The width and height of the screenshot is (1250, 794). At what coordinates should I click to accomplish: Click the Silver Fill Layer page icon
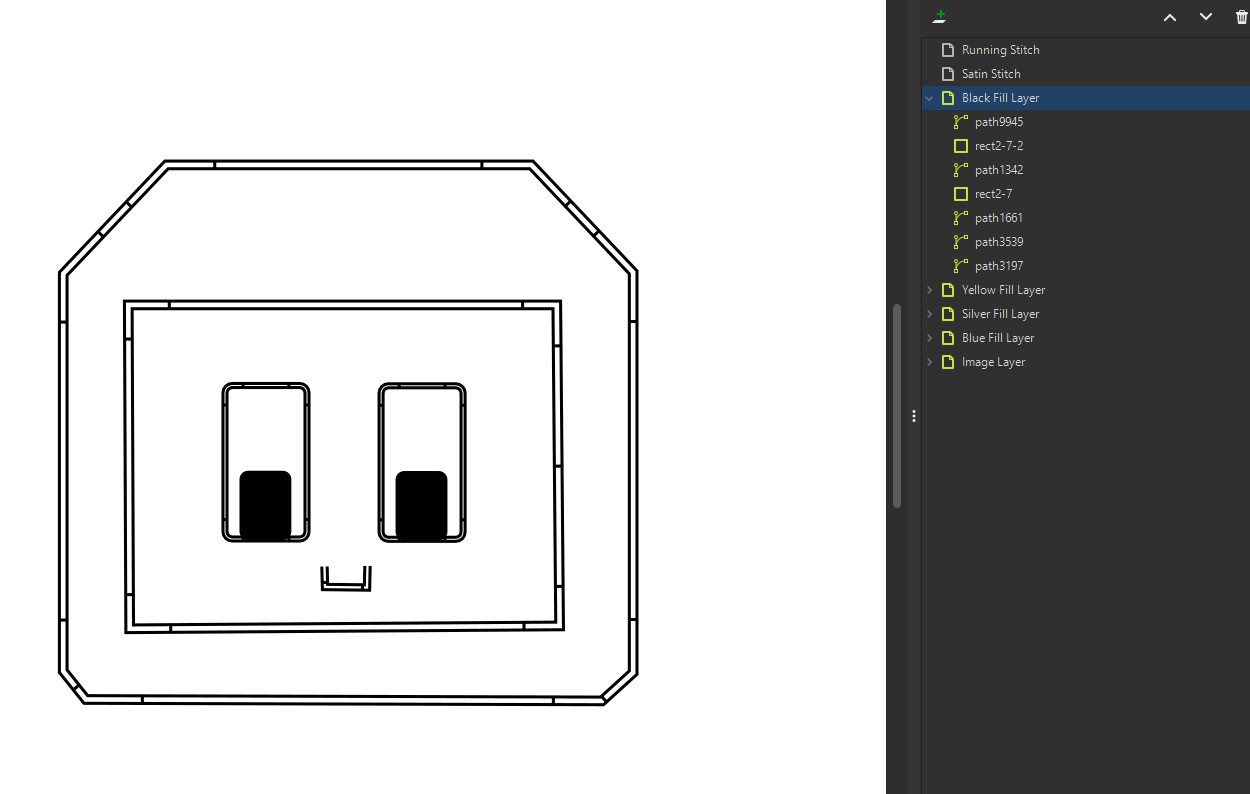[948, 314]
